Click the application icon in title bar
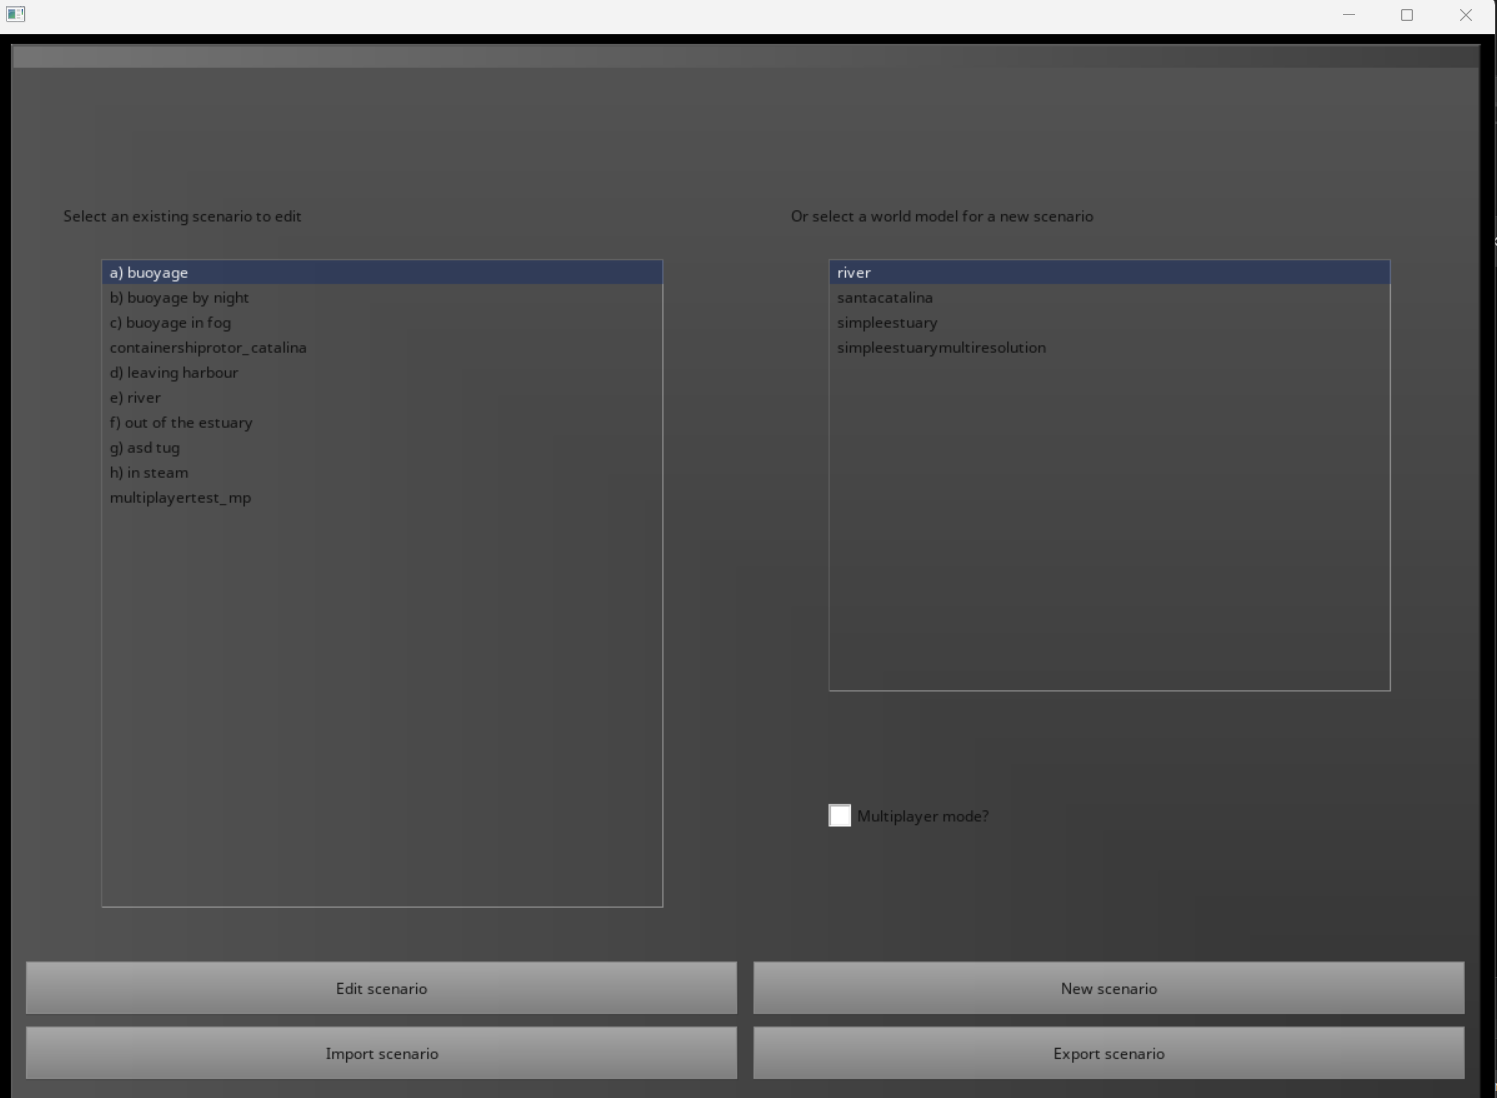 click(16, 14)
